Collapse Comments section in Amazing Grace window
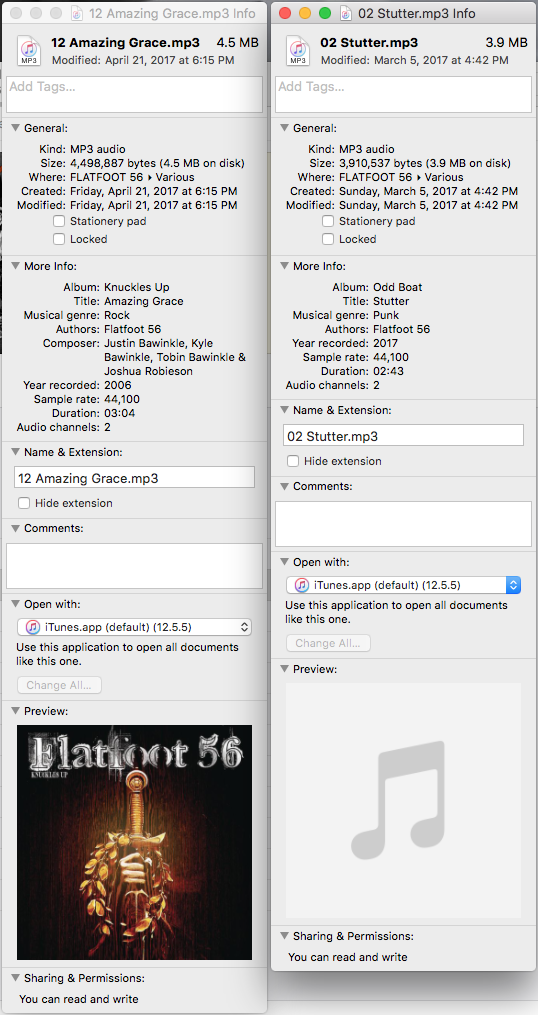Image resolution: width=538 pixels, height=1015 pixels. pyautogui.click(x=16, y=528)
